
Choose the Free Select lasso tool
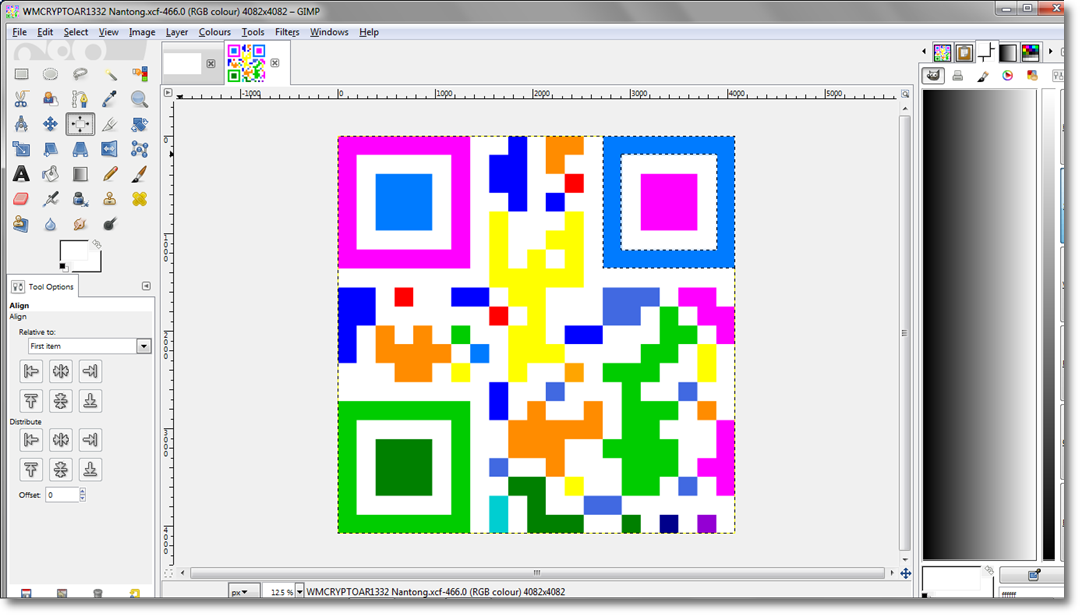[80, 74]
